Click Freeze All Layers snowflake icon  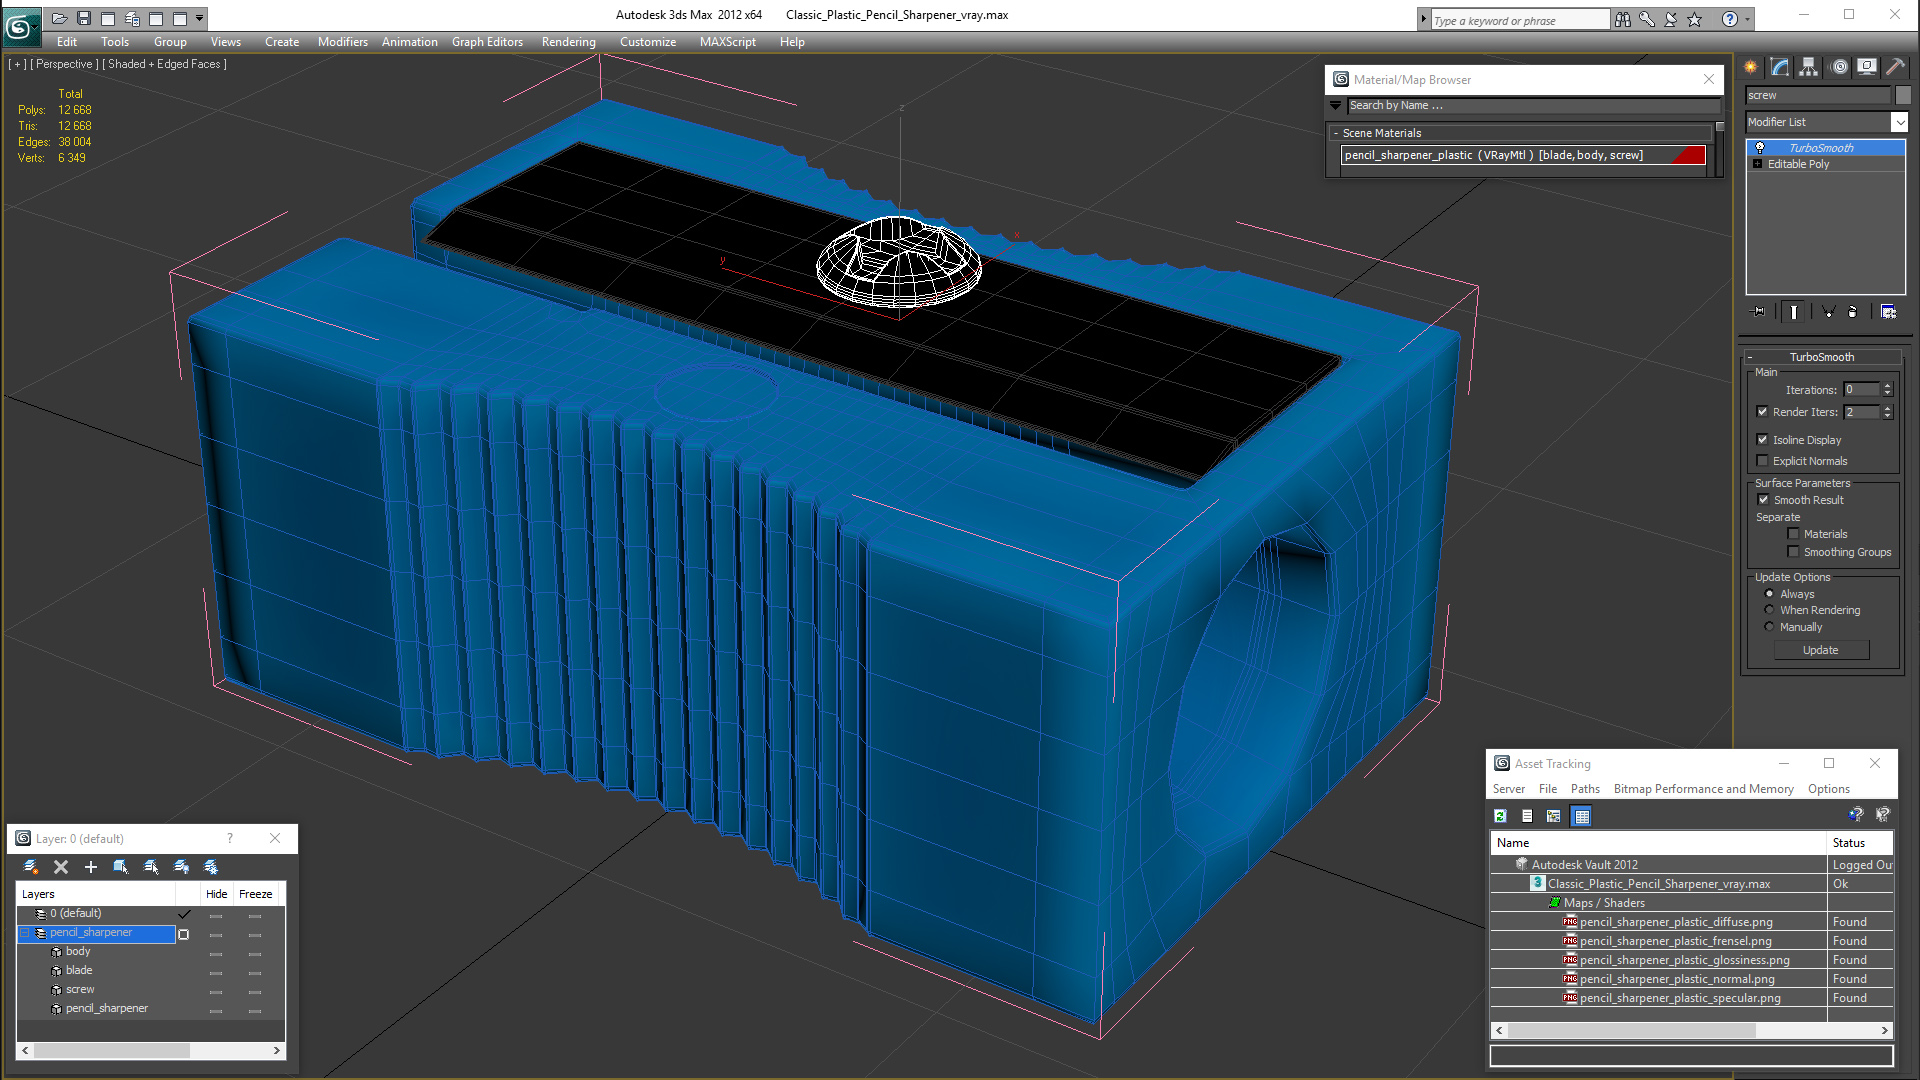click(x=211, y=867)
